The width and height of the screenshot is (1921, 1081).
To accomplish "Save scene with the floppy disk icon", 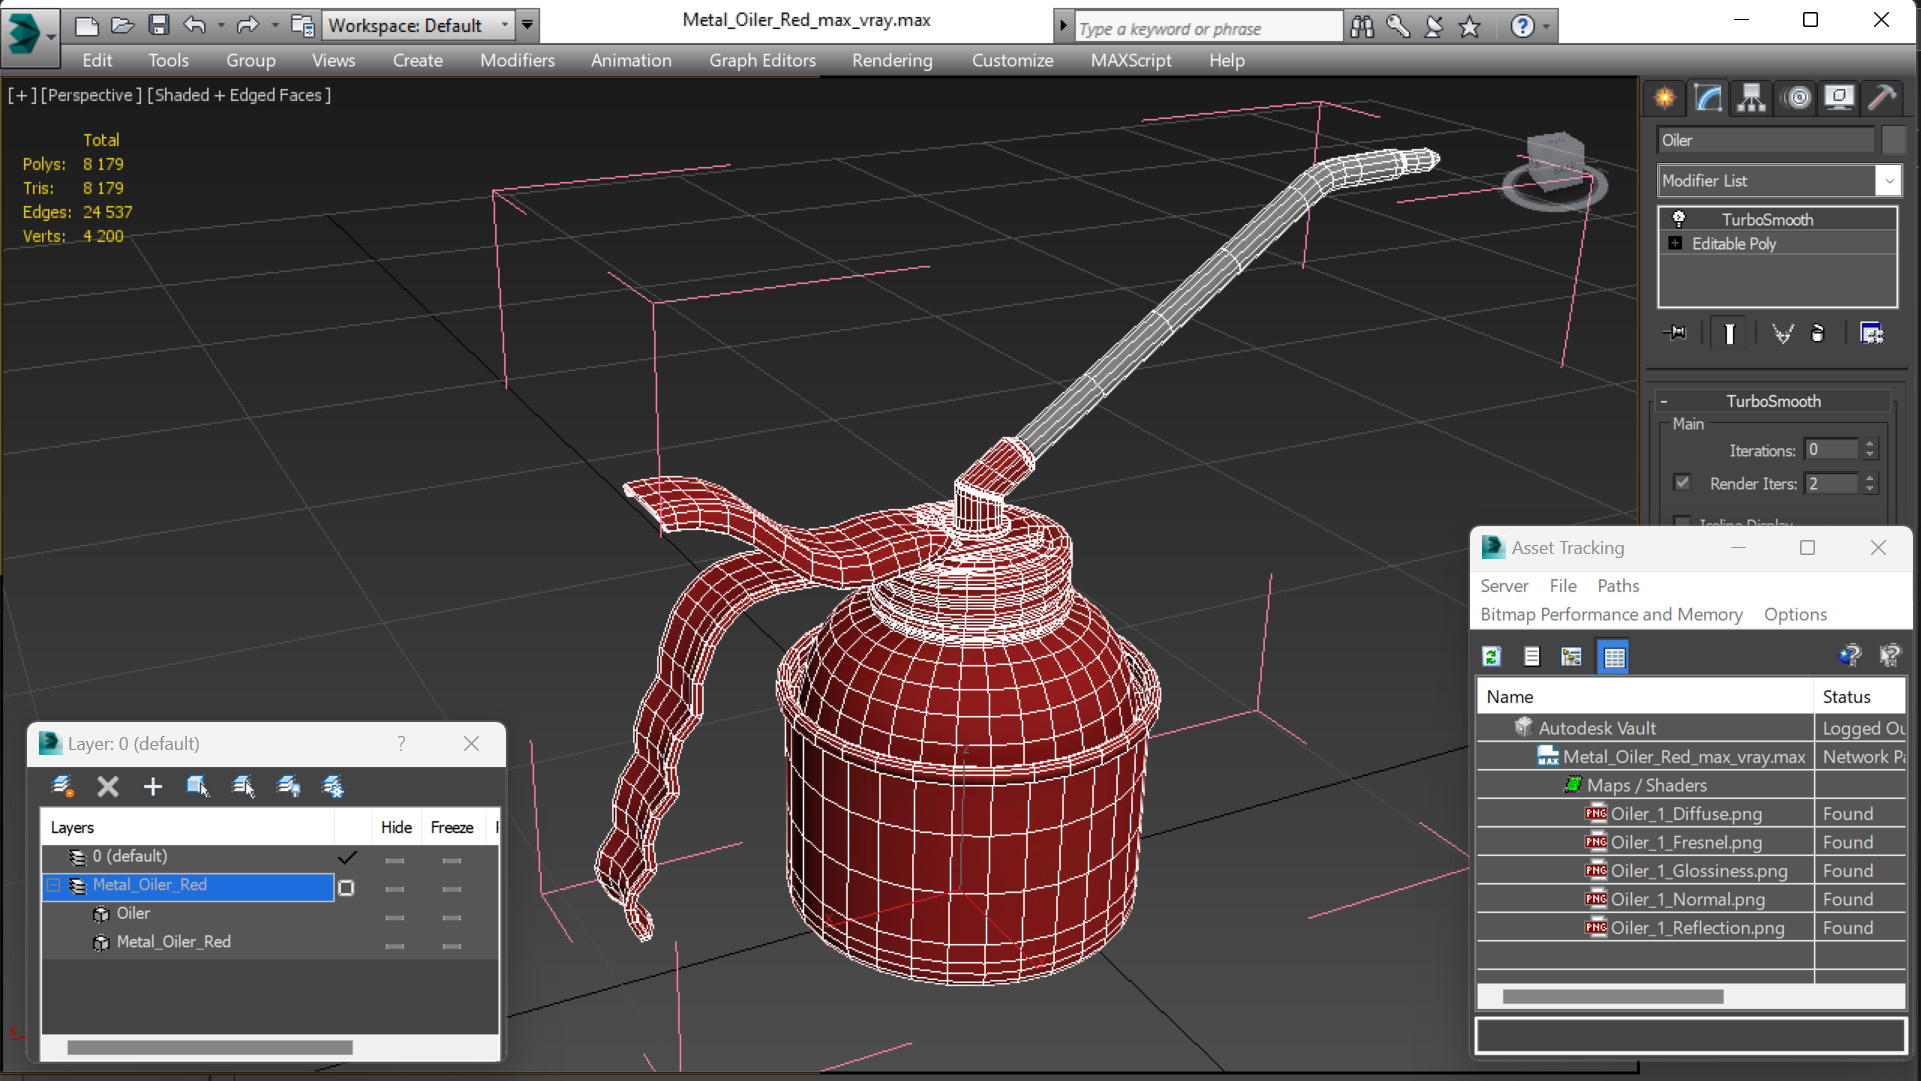I will [158, 25].
